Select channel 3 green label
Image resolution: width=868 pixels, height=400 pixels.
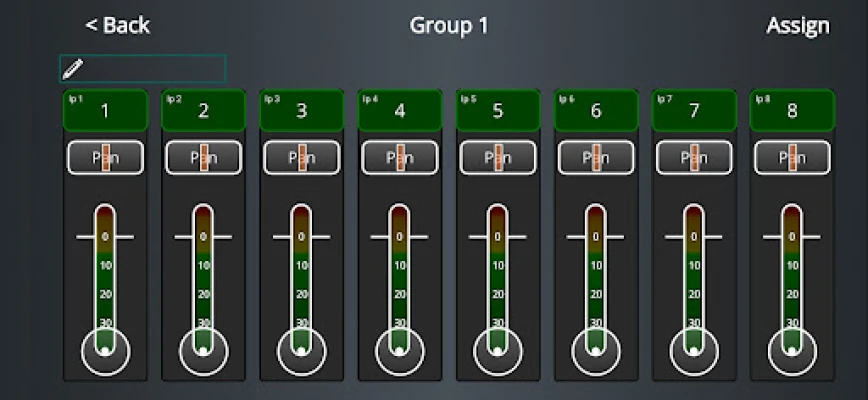coord(301,110)
